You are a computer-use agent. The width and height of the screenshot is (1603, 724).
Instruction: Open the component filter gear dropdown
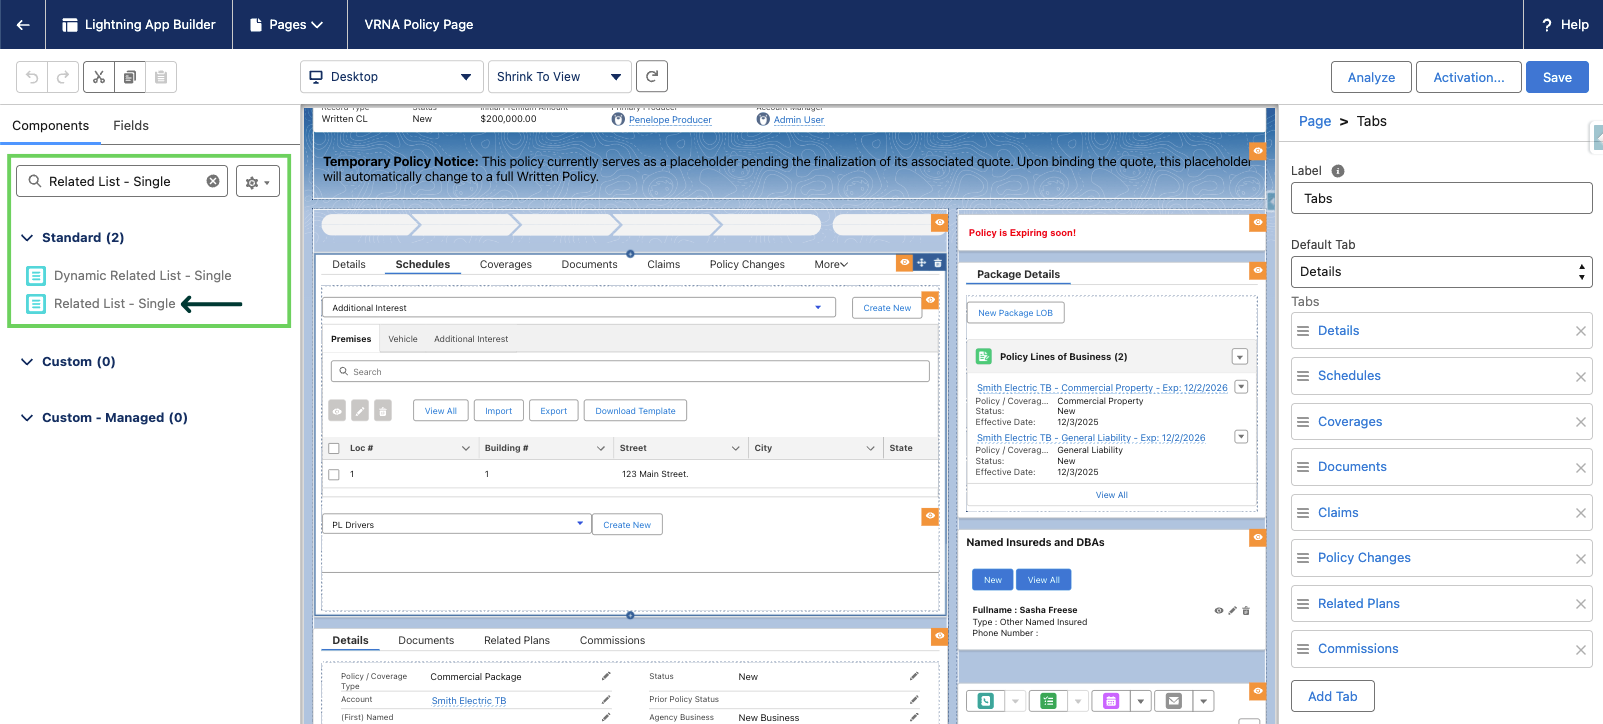(x=258, y=182)
